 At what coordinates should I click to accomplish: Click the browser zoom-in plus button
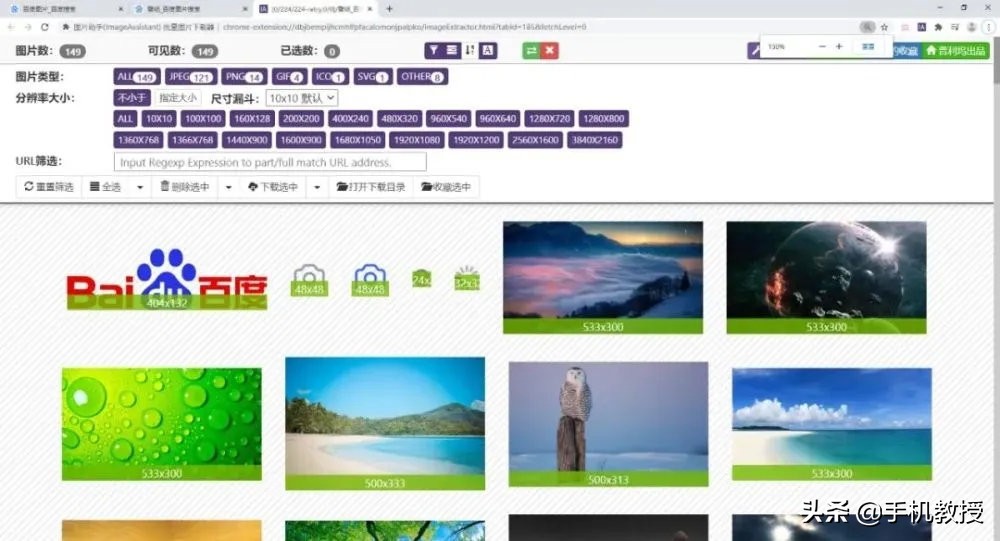pos(839,47)
